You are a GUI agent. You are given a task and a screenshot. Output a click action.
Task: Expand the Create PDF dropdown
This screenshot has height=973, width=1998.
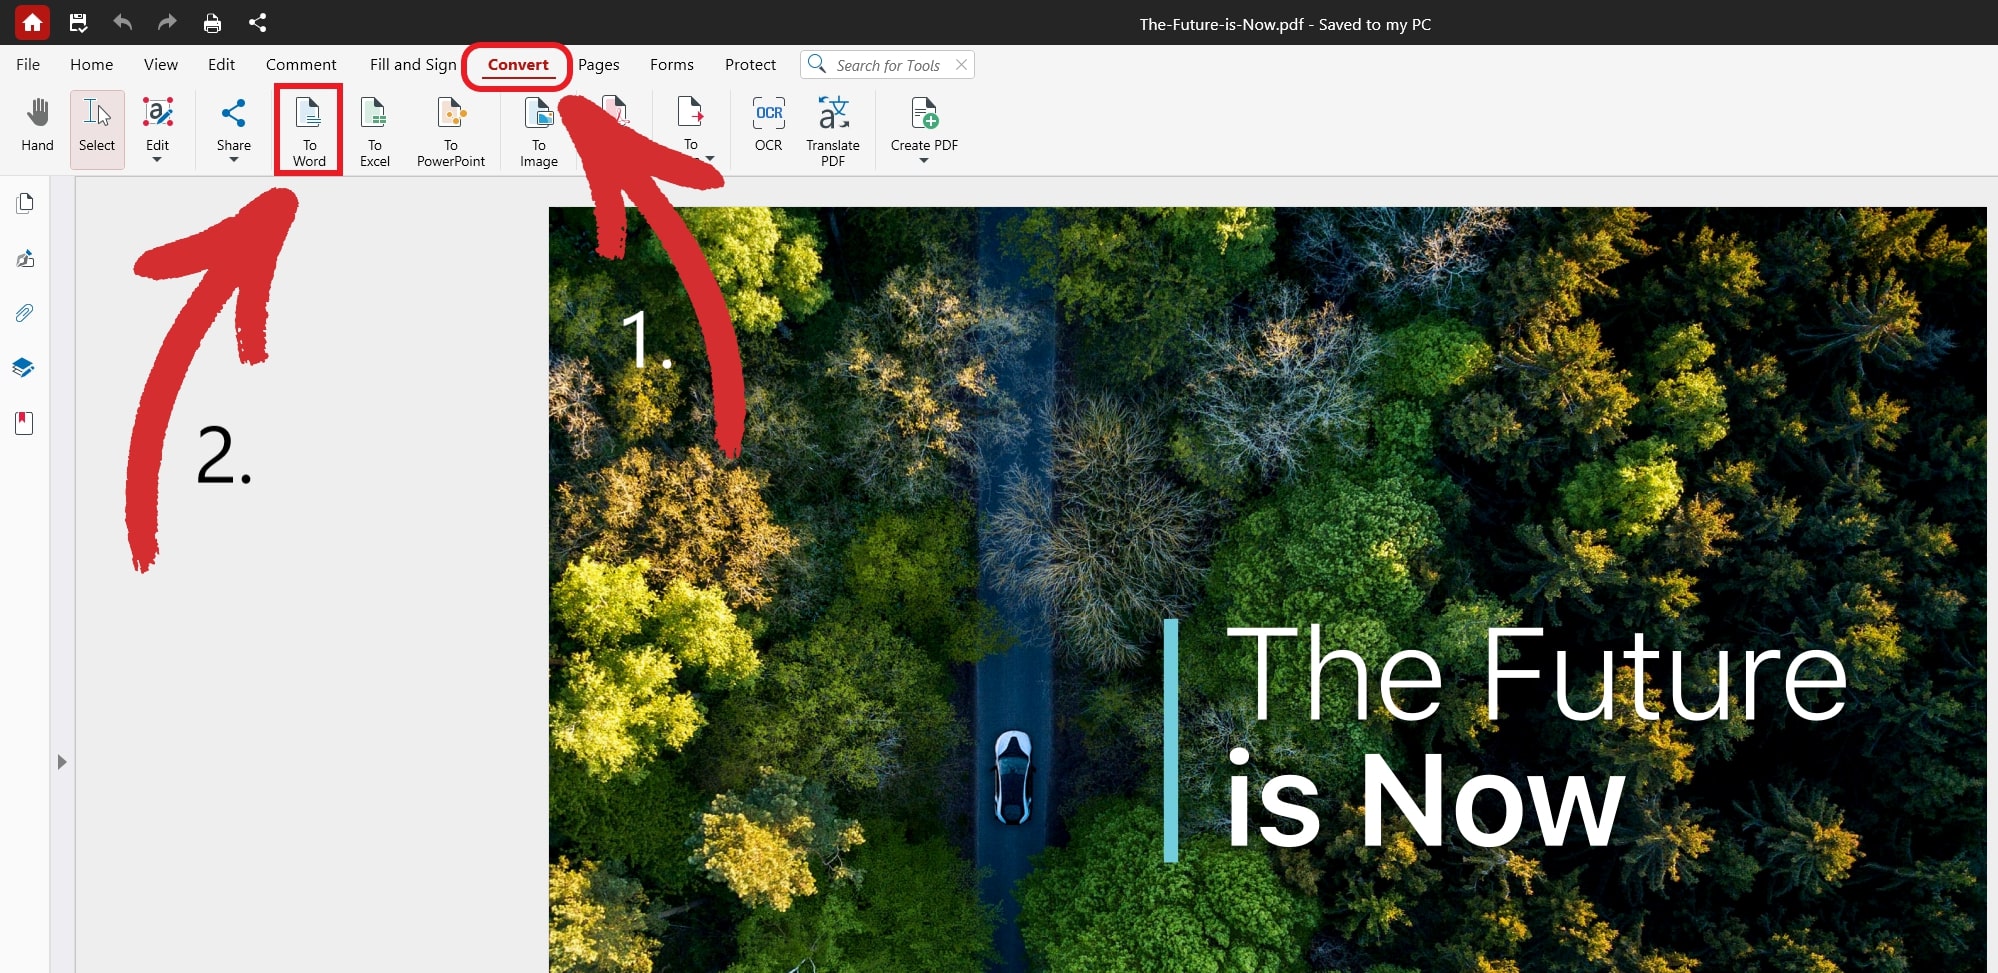(923, 158)
